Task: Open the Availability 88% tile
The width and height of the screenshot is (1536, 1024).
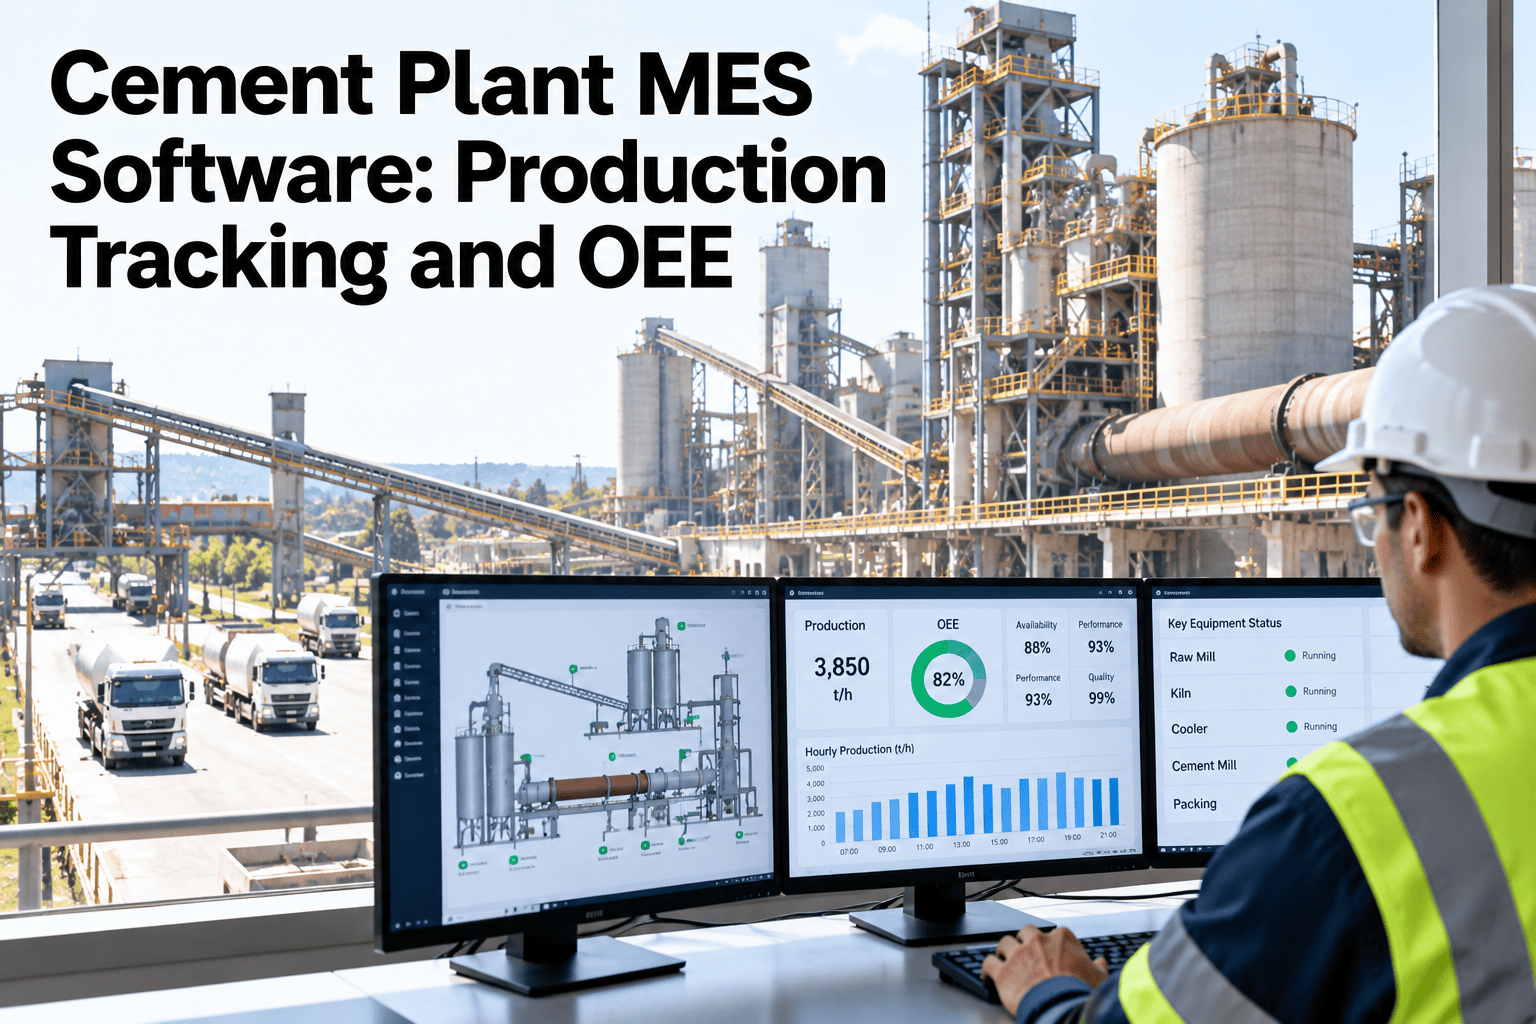Action: [1037, 637]
